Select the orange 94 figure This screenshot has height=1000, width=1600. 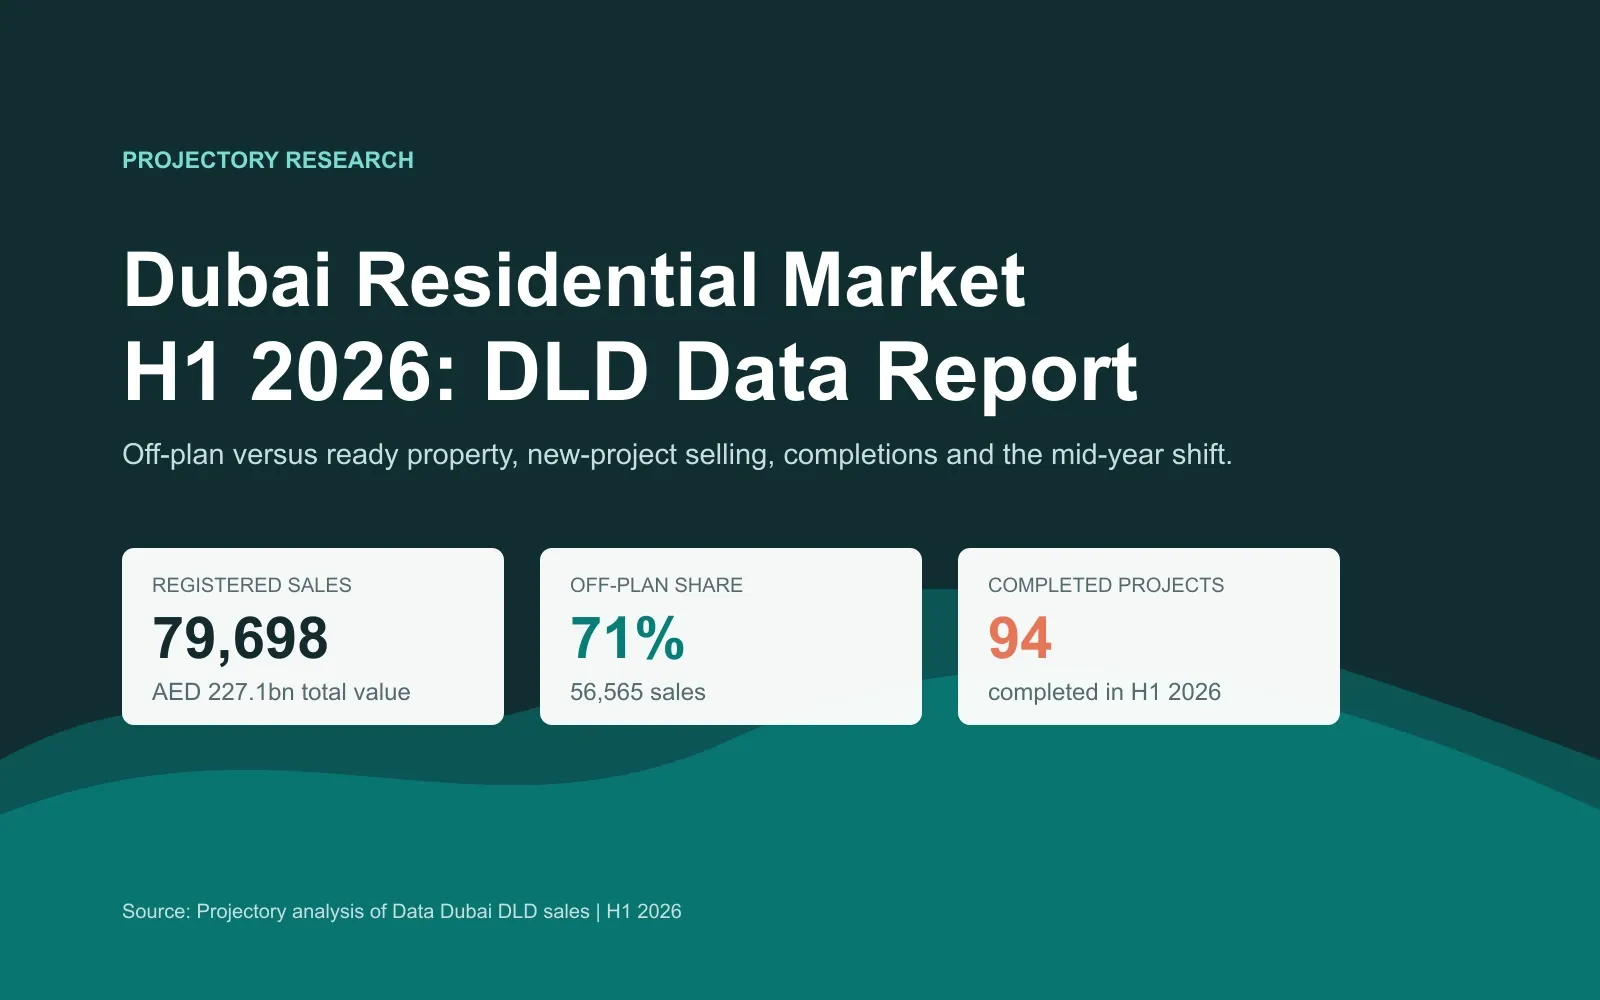tap(1020, 638)
